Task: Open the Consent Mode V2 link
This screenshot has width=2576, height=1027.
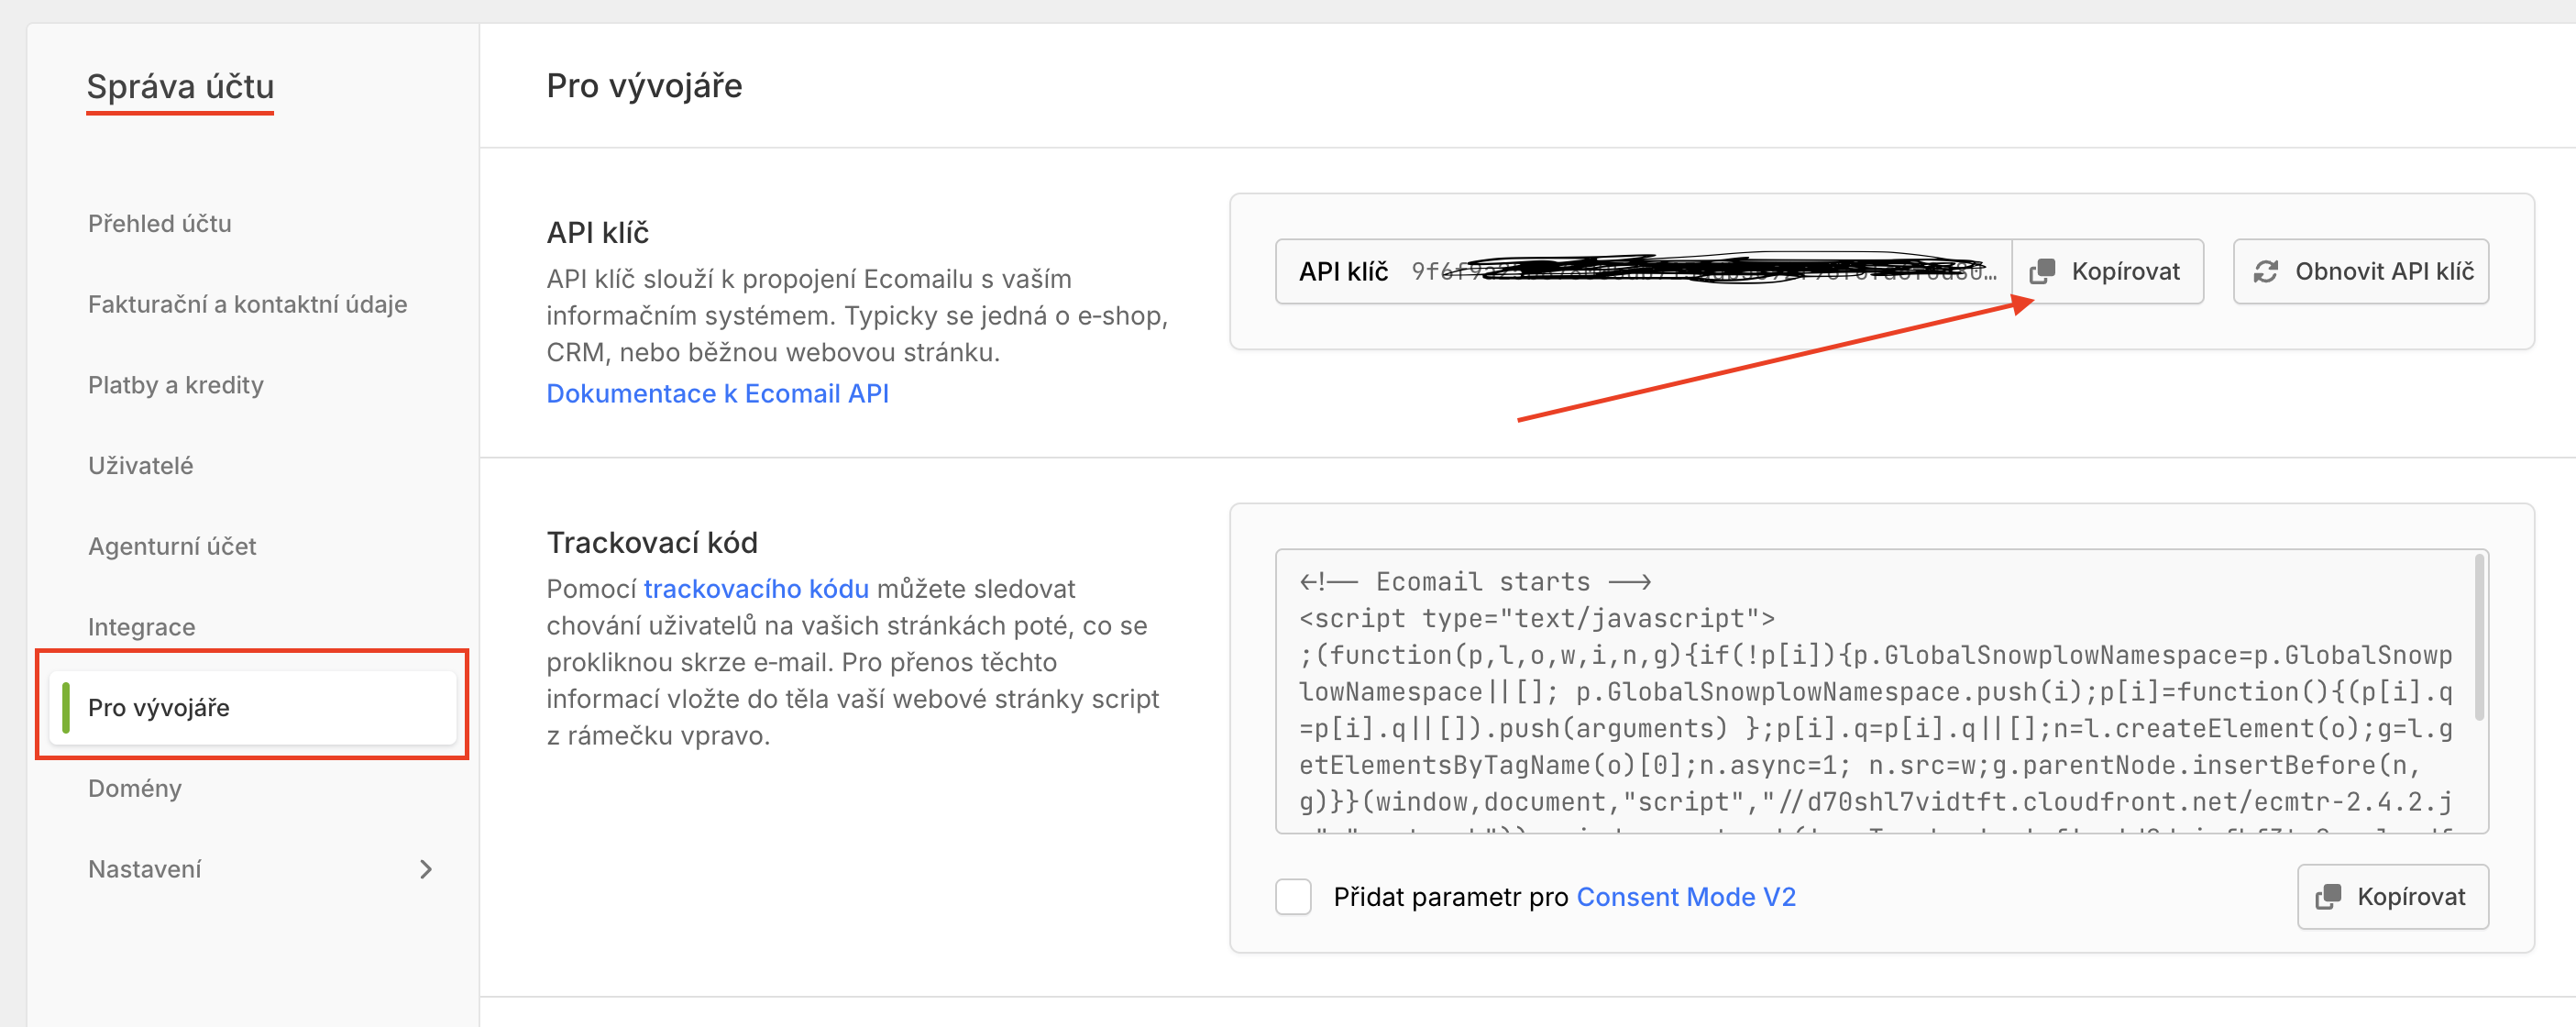Action: (1686, 897)
